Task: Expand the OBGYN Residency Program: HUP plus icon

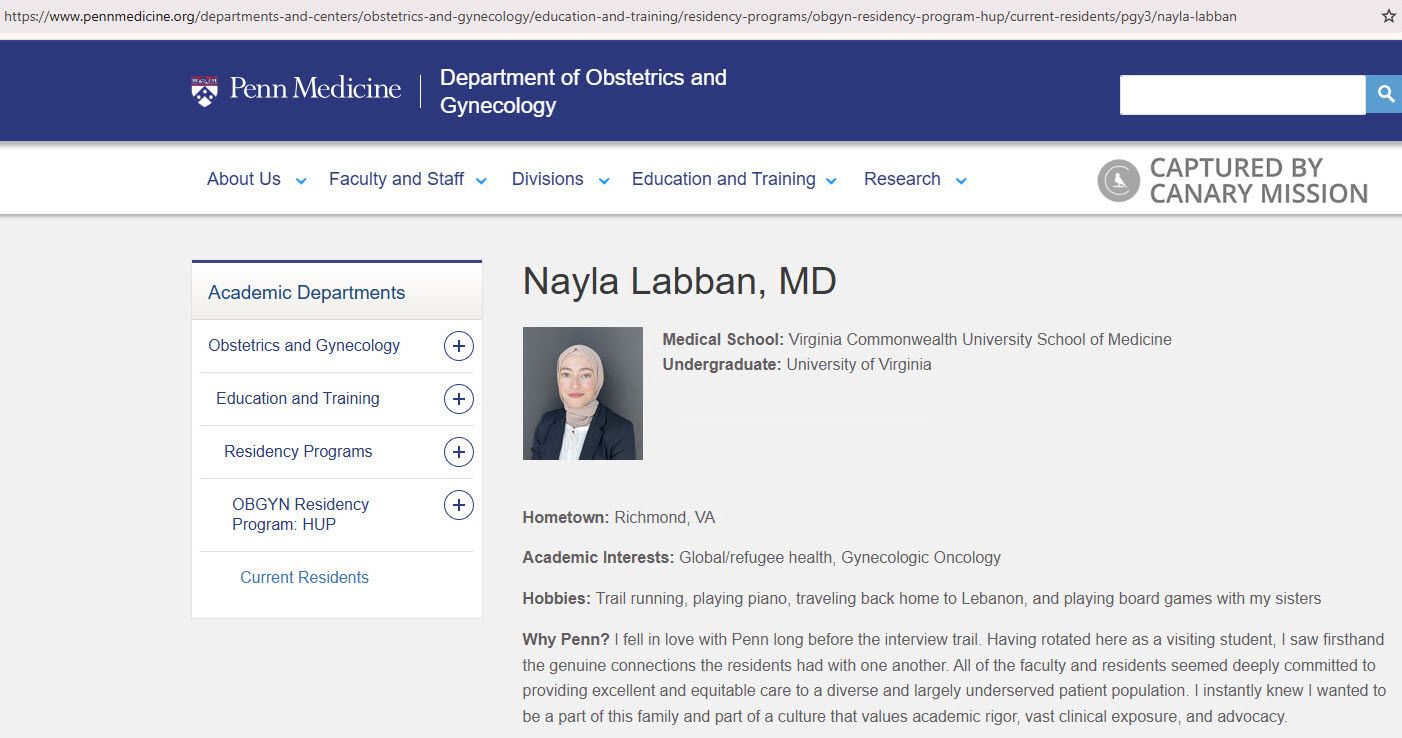Action: click(x=458, y=504)
